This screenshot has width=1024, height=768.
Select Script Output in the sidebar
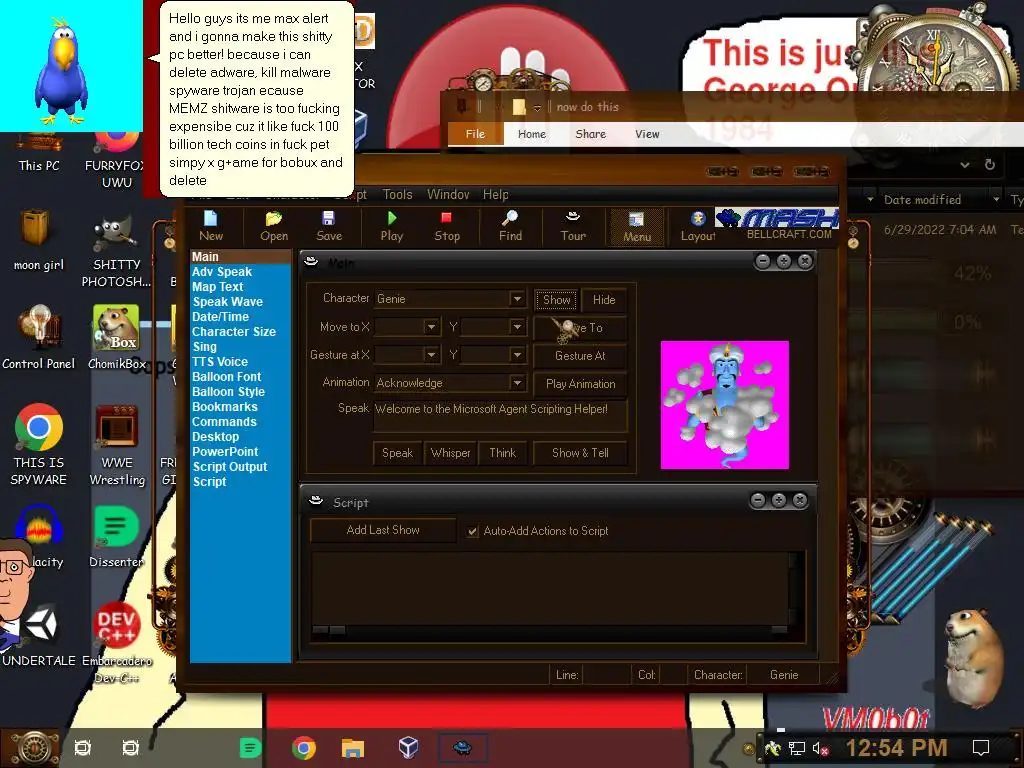pos(230,467)
